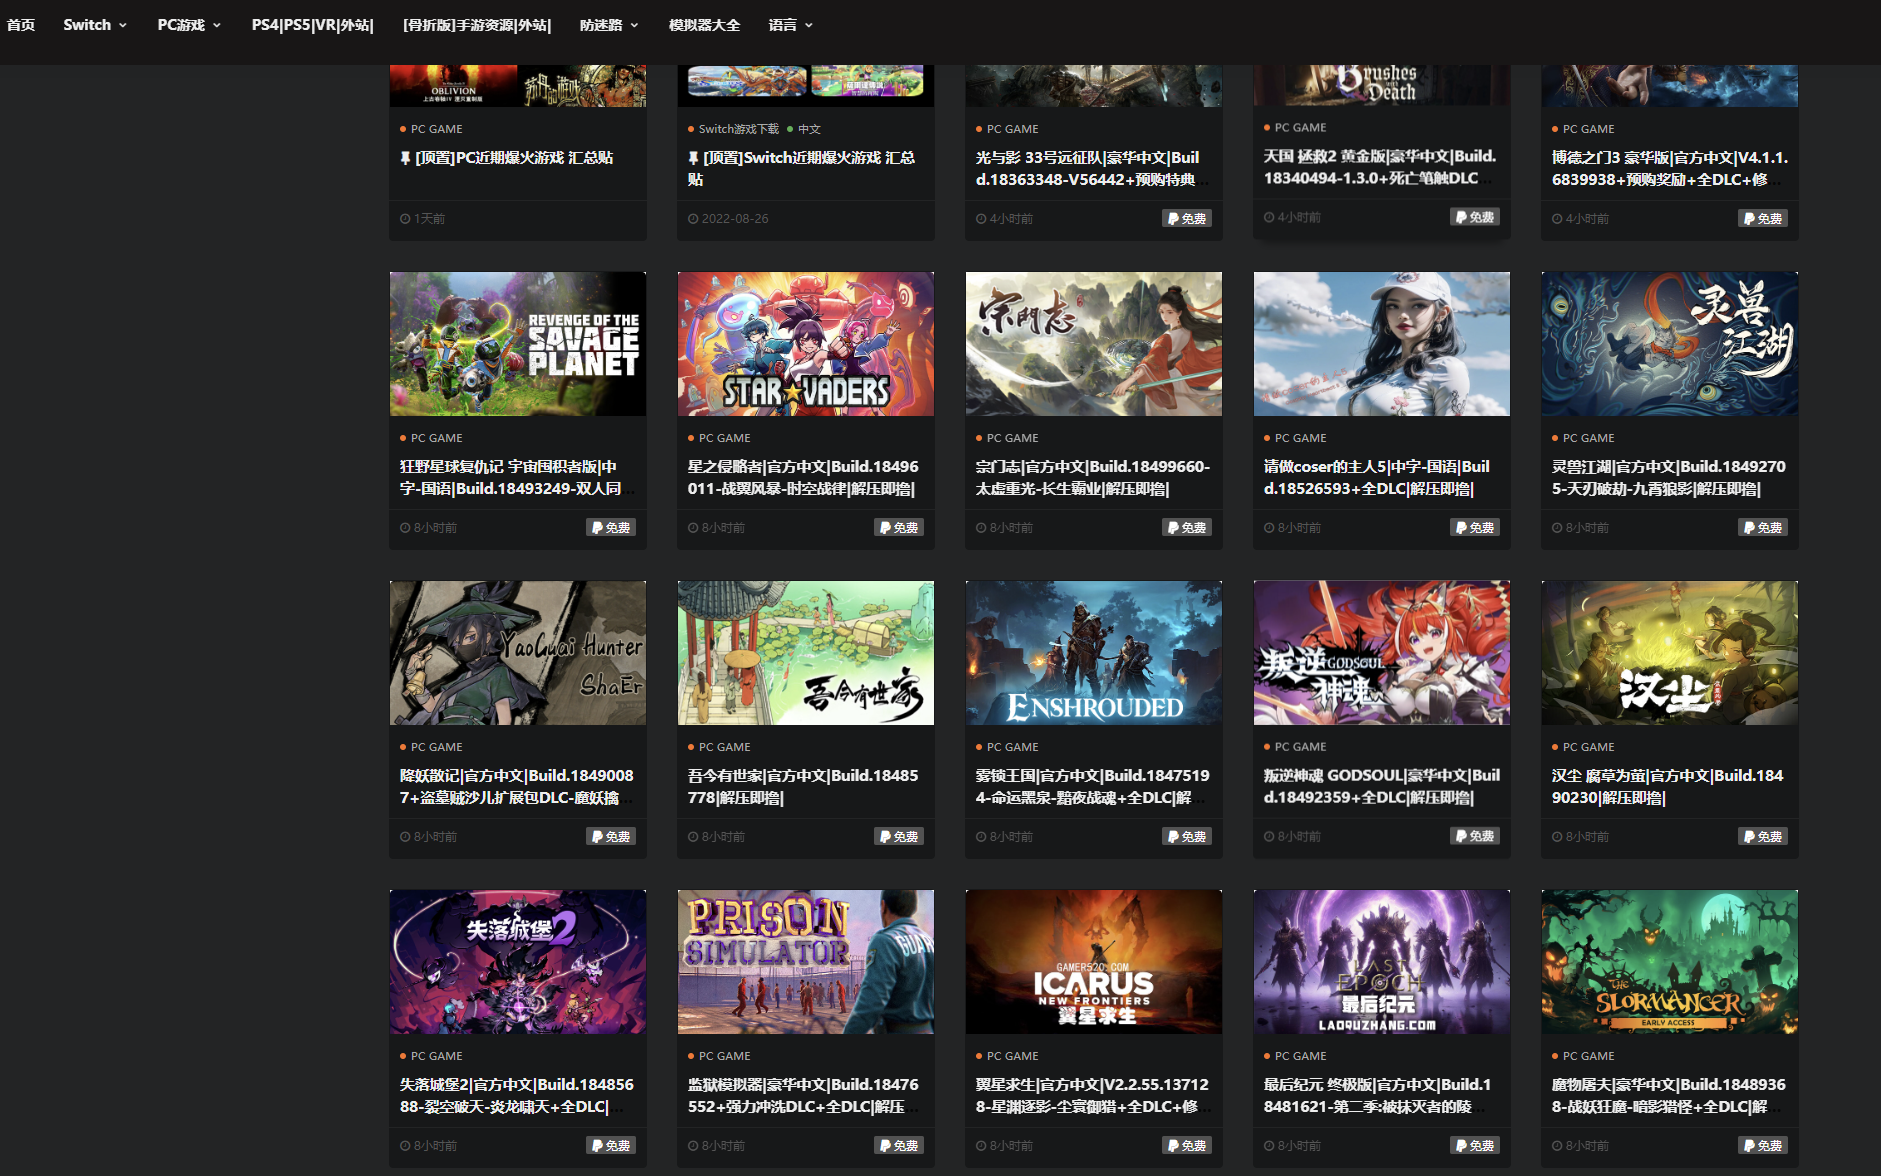Open Revenge of the Savage Planet thumbnail

518,344
